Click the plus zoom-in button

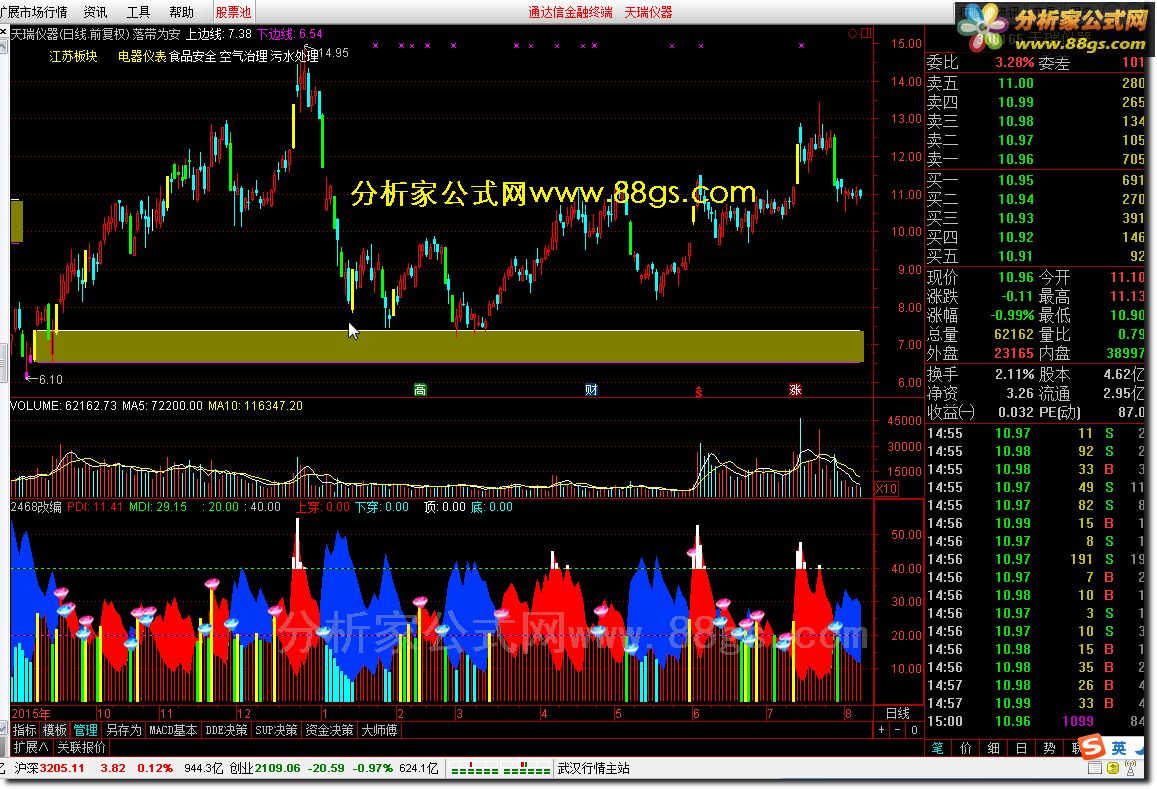coord(882,730)
